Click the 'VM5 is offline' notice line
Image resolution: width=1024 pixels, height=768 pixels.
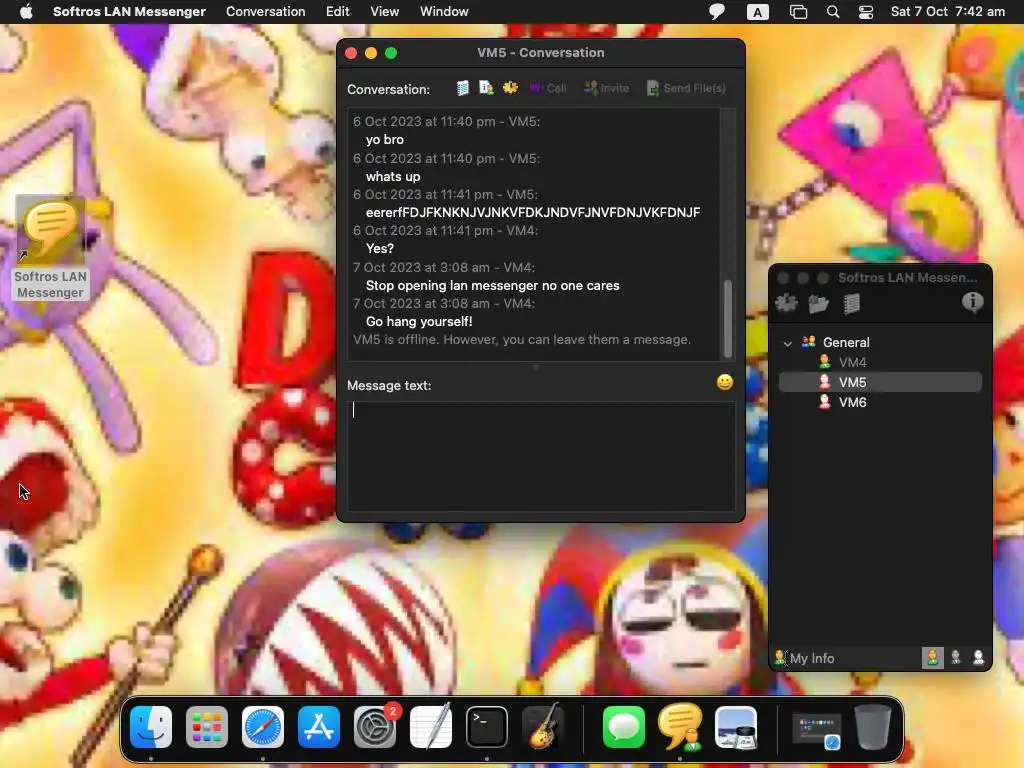pyautogui.click(x=522, y=340)
